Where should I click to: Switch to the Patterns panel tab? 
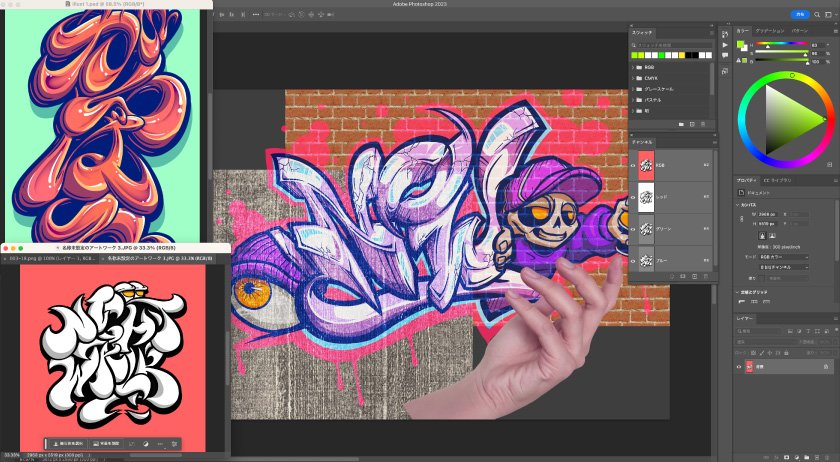pos(800,31)
